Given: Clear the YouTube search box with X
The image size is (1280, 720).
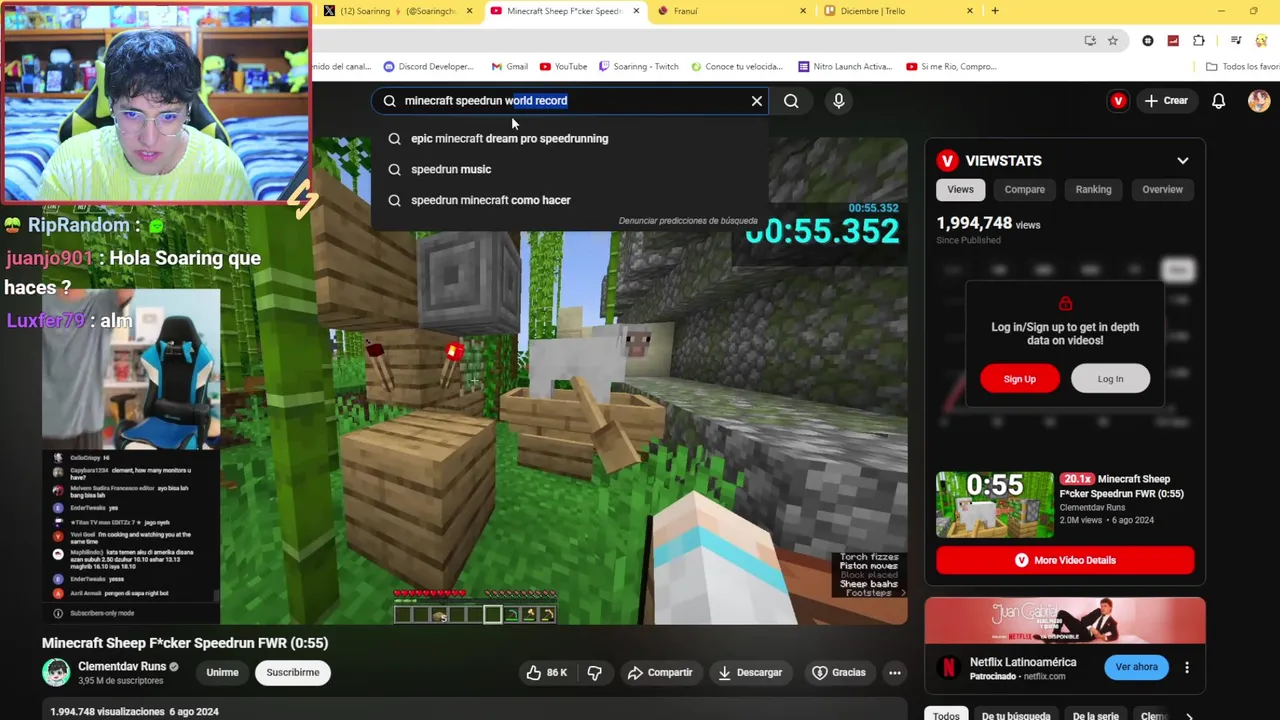Looking at the screenshot, I should pos(757,100).
